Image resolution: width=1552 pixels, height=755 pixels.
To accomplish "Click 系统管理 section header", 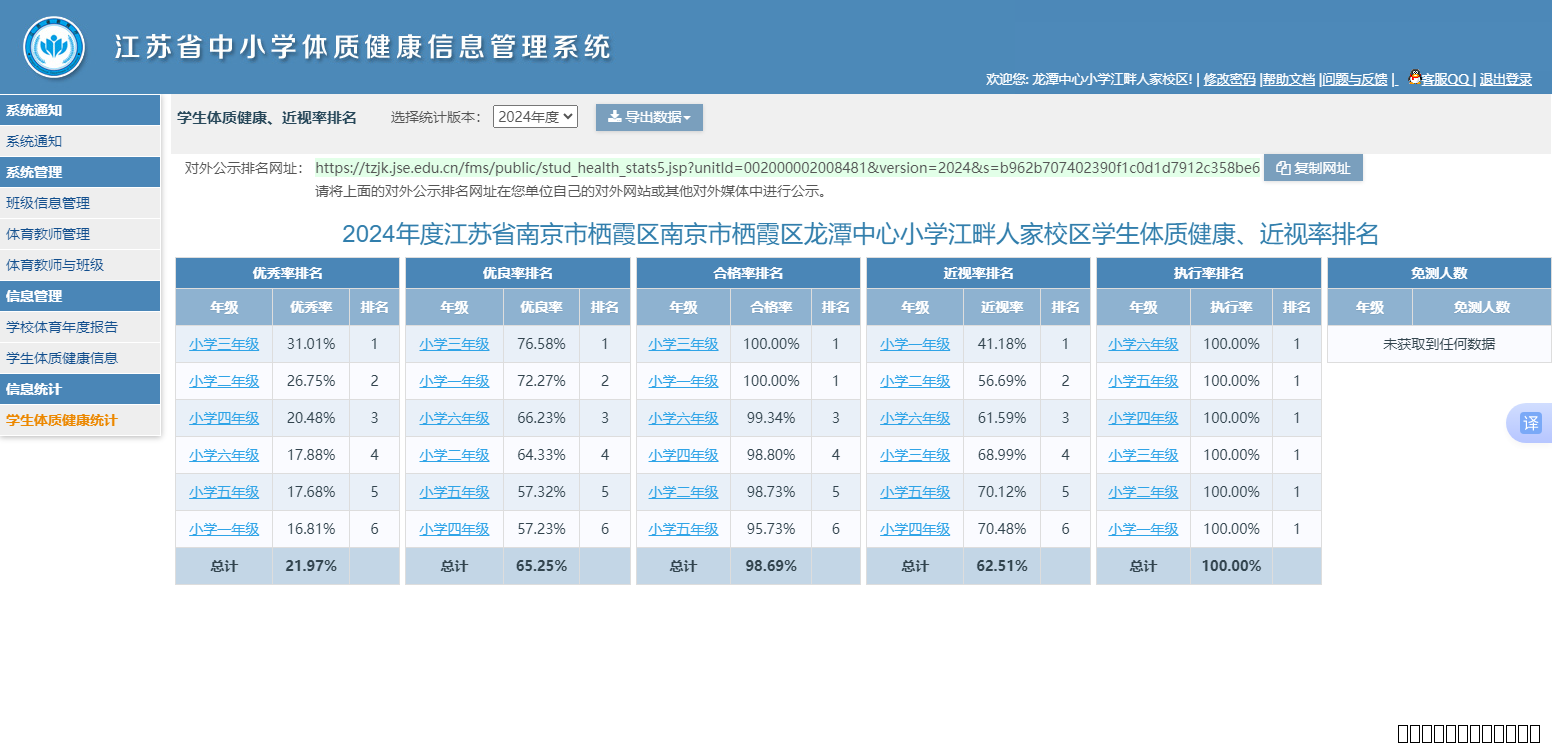I will coord(80,172).
